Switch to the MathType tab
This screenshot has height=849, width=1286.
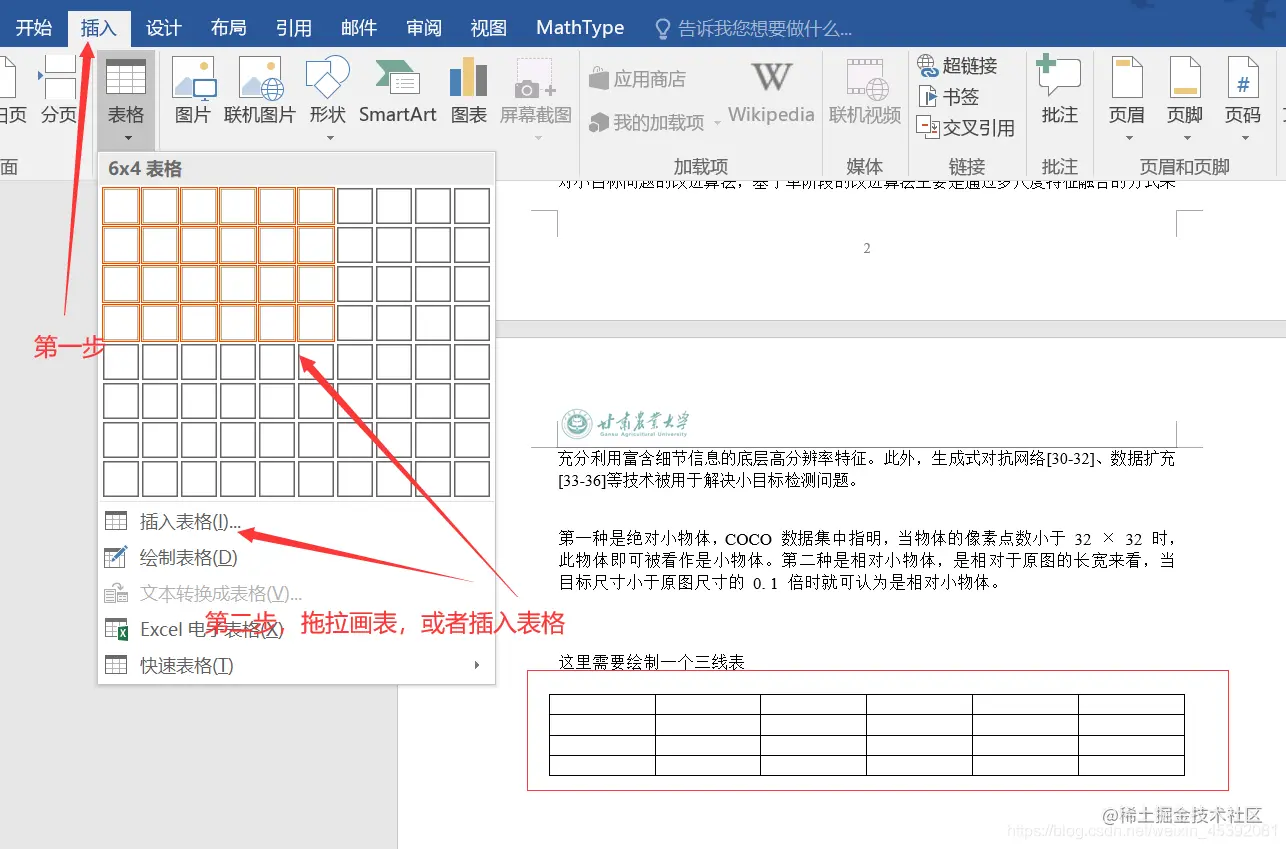coord(579,27)
